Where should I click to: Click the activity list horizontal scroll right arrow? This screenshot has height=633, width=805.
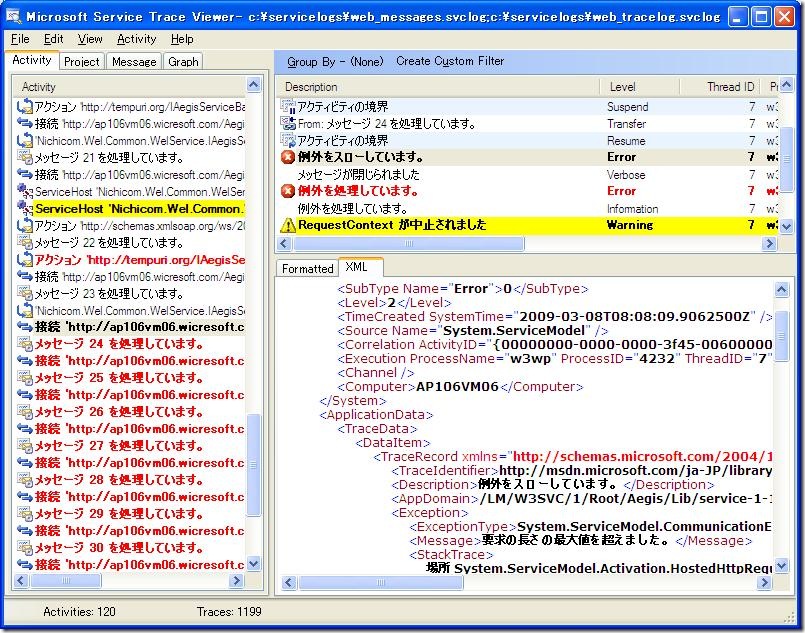[236, 581]
